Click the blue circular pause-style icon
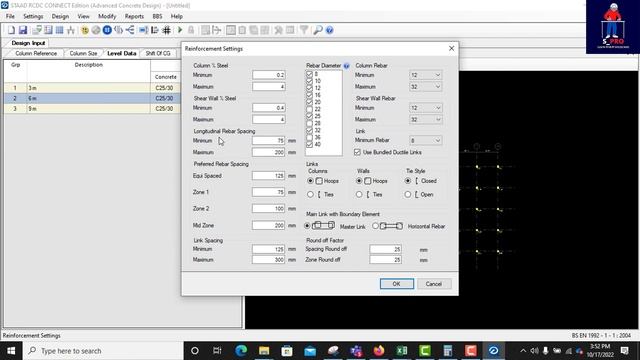 [107, 30]
